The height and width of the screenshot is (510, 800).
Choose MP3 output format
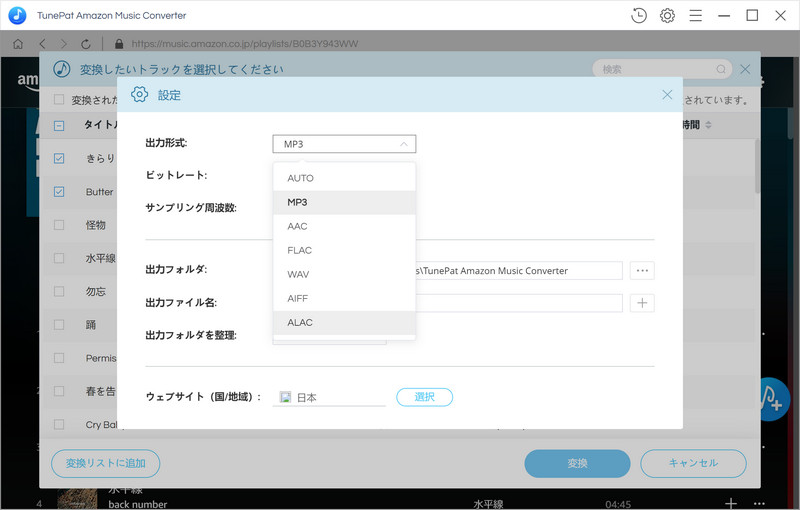[x=344, y=202]
